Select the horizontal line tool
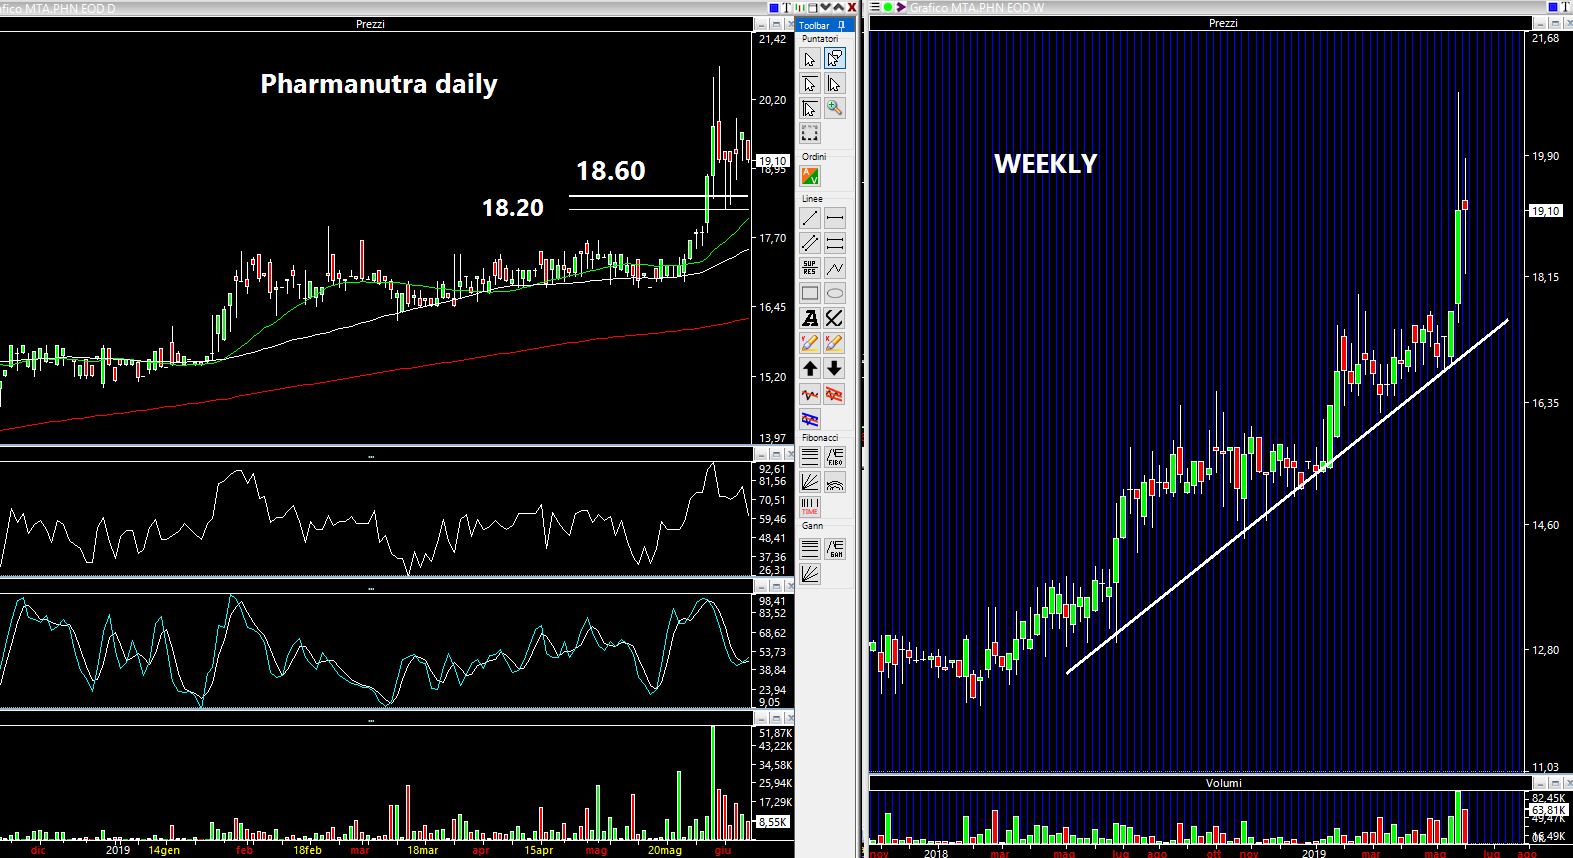The width and height of the screenshot is (1573, 858). tap(835, 218)
